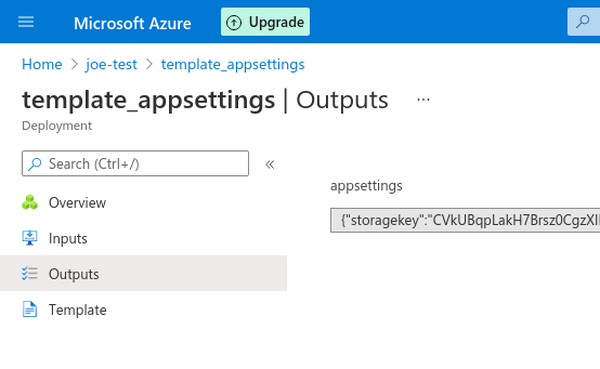The image size is (600, 369).
Task: Click the upgrade arrow circle icon
Action: pyautogui.click(x=234, y=23)
